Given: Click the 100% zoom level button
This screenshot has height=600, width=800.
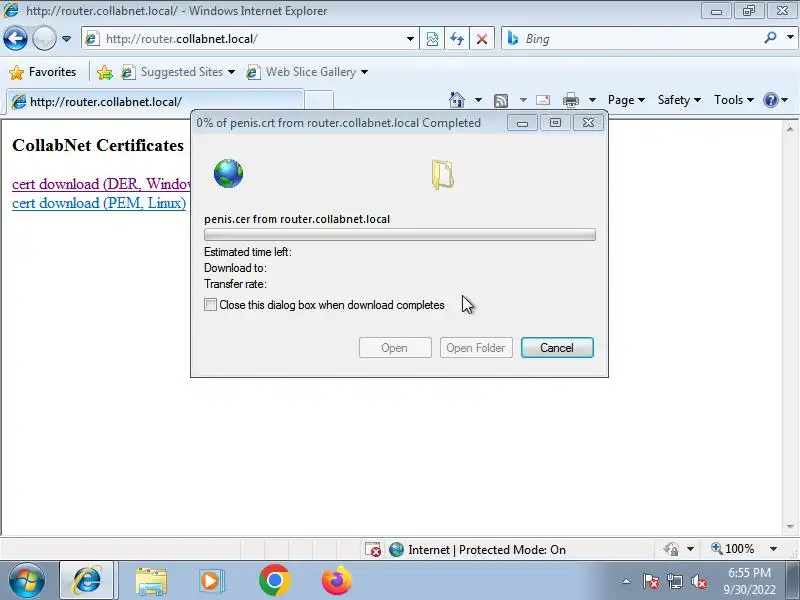Looking at the screenshot, I should (x=733, y=549).
